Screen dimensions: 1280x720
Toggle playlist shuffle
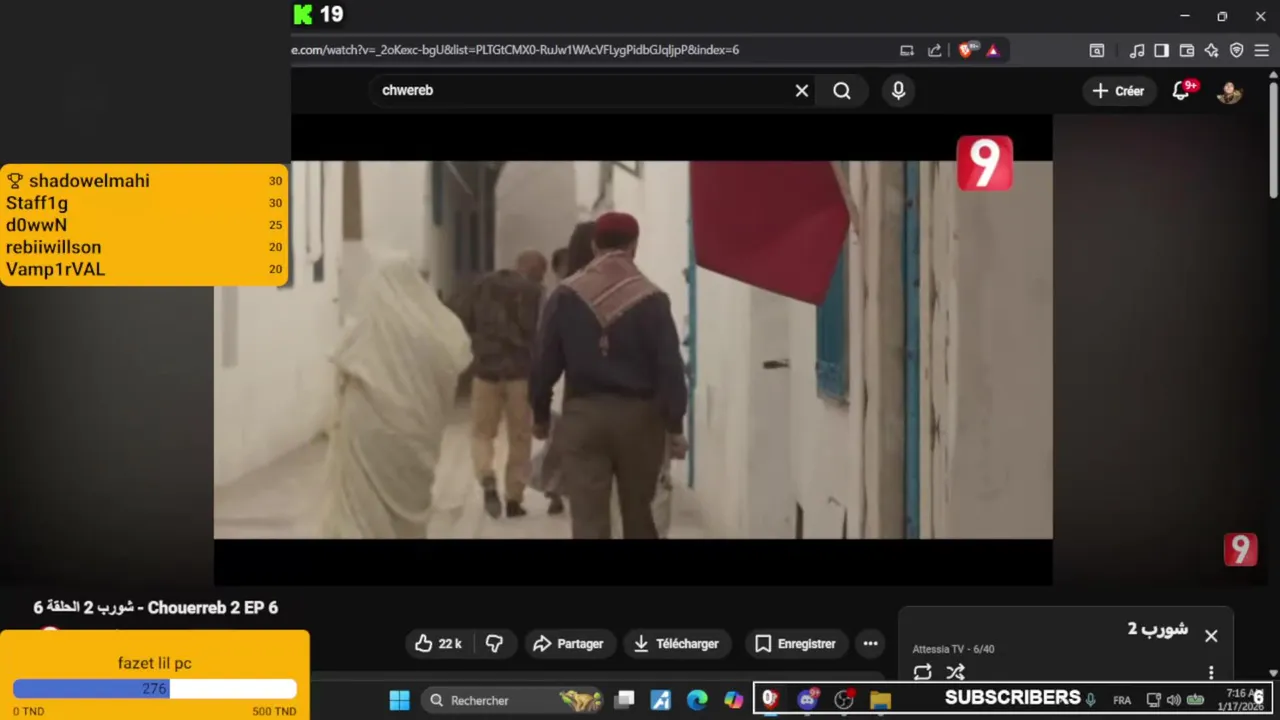tap(956, 672)
